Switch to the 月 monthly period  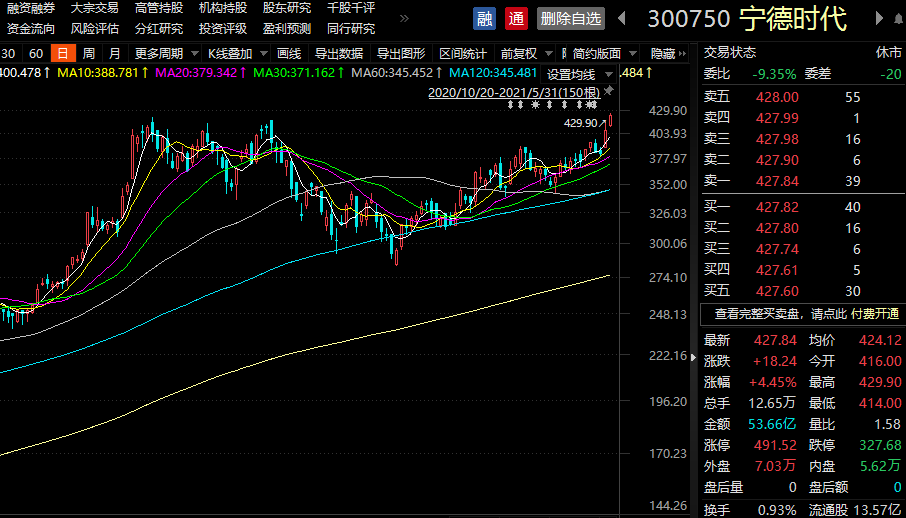pyautogui.click(x=114, y=54)
